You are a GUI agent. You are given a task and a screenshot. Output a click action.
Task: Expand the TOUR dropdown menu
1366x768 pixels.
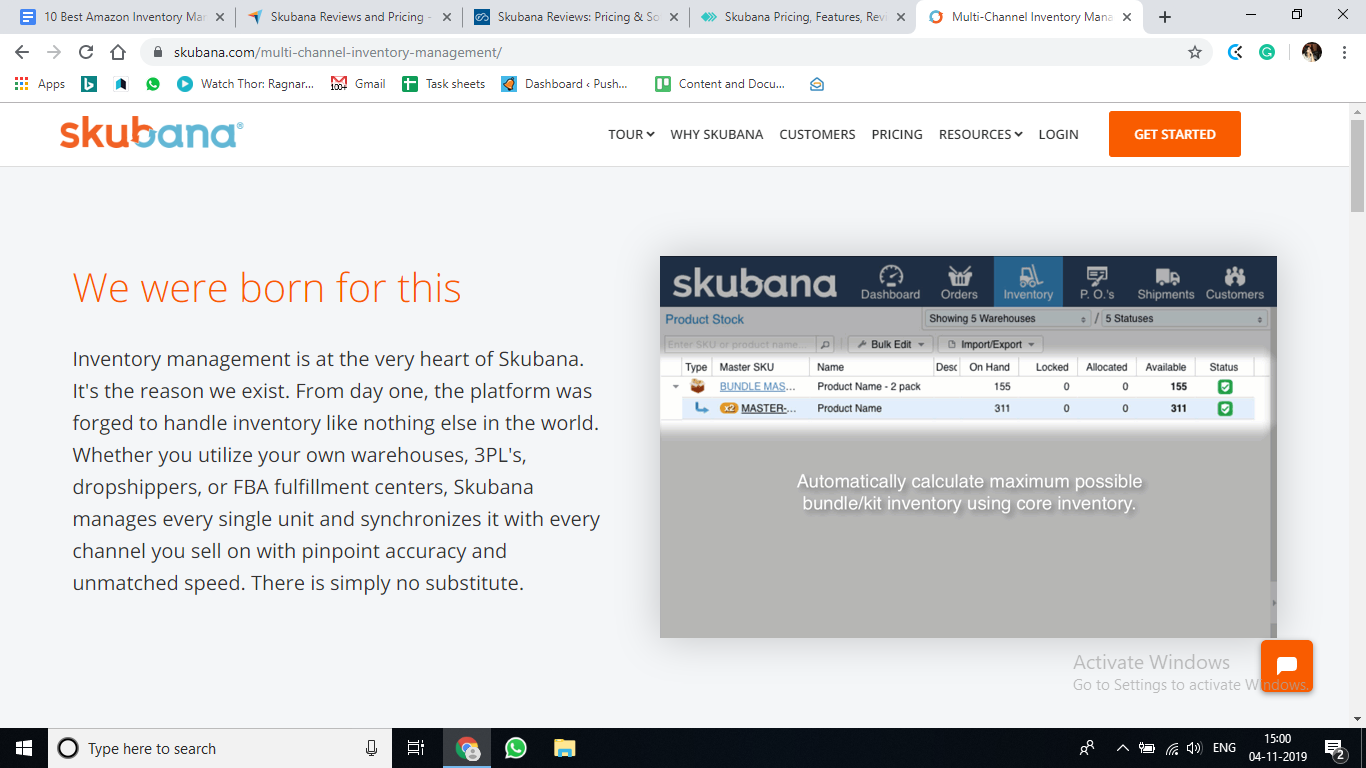(631, 134)
